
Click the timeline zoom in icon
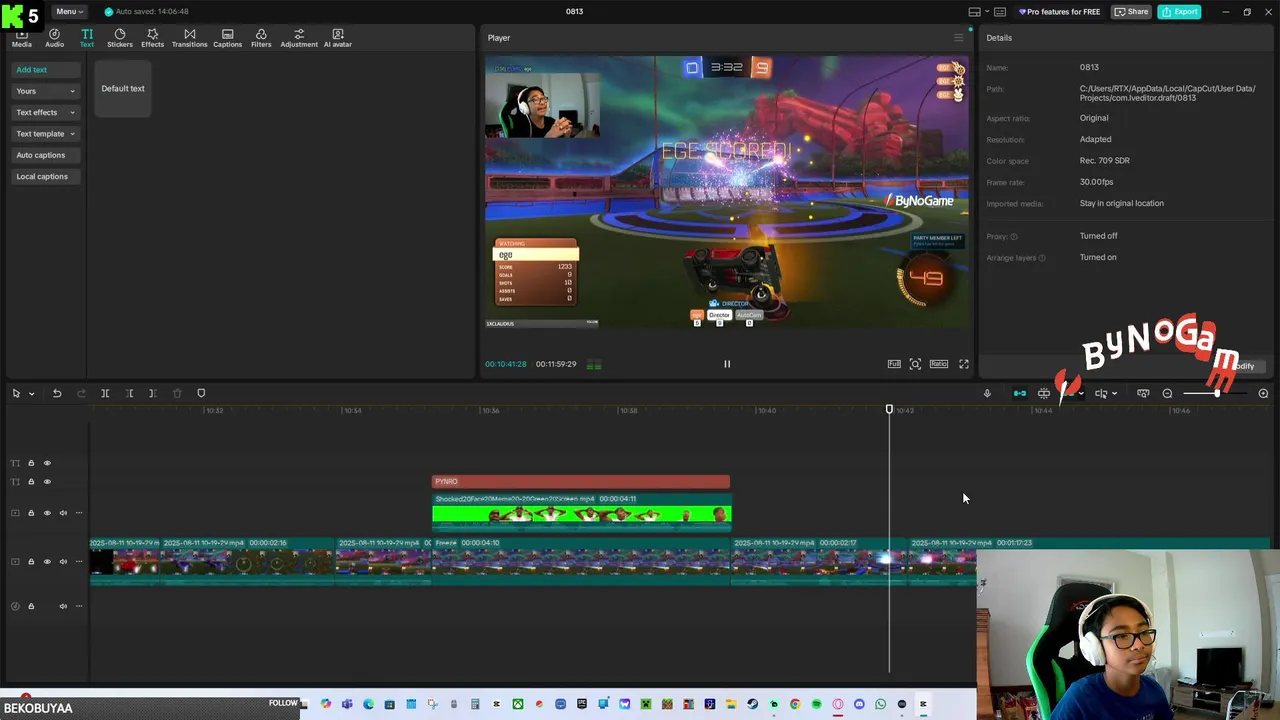[x=1263, y=393]
